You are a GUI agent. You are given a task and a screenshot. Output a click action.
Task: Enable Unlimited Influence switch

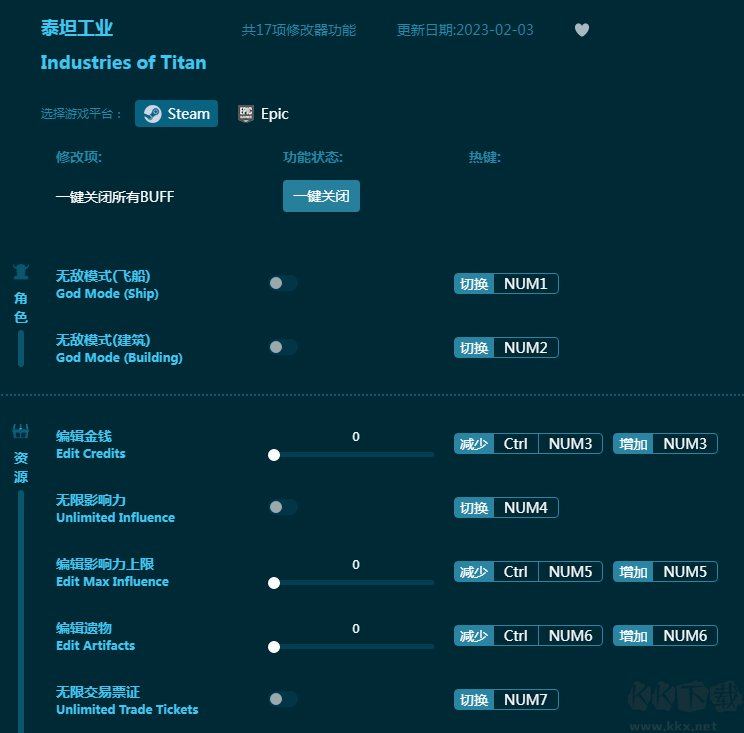point(283,507)
